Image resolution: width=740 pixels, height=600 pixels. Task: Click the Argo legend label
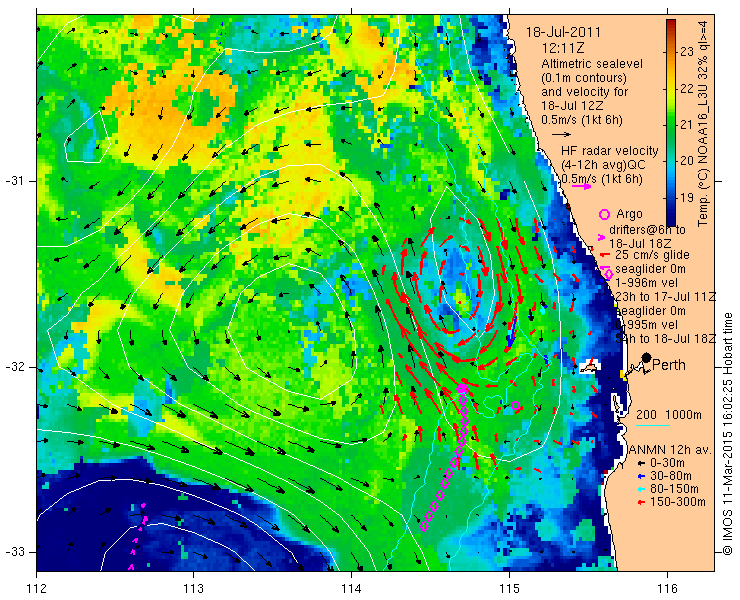[x=630, y=214]
